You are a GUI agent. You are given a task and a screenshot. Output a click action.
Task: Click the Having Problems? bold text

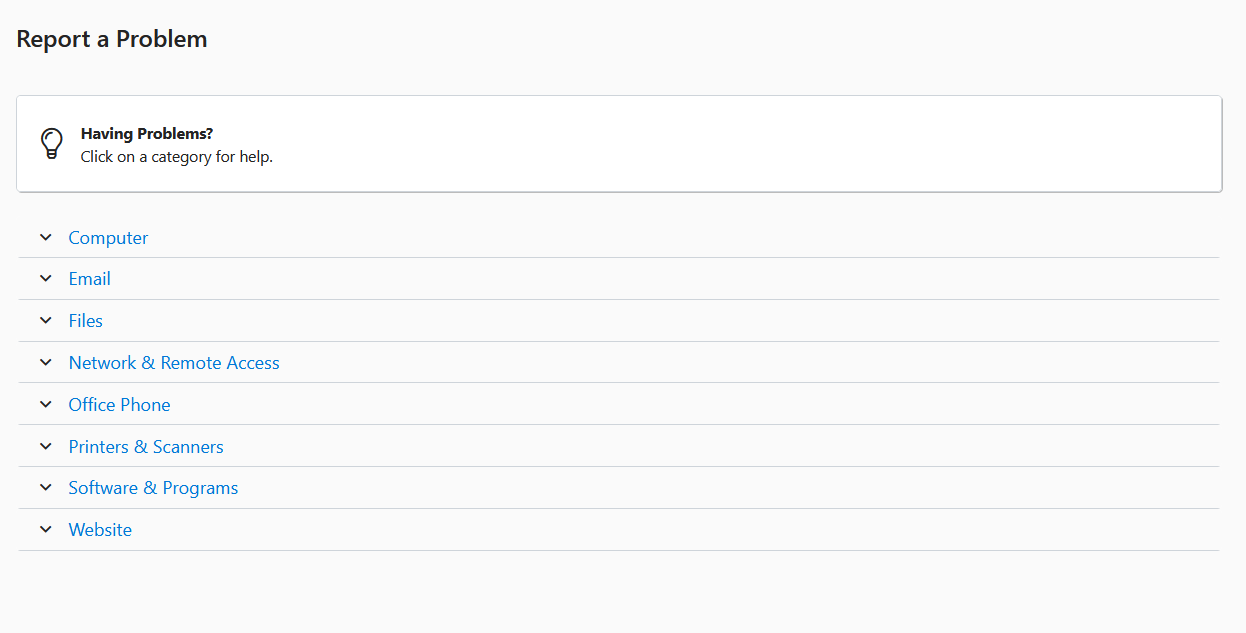pyautogui.click(x=147, y=133)
